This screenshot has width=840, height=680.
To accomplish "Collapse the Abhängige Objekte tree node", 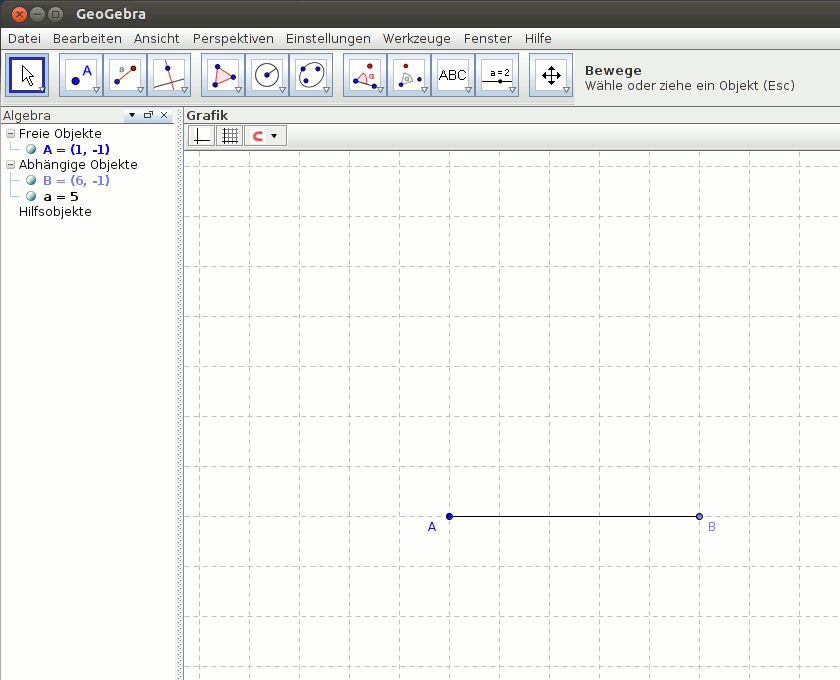I will pos(11,165).
